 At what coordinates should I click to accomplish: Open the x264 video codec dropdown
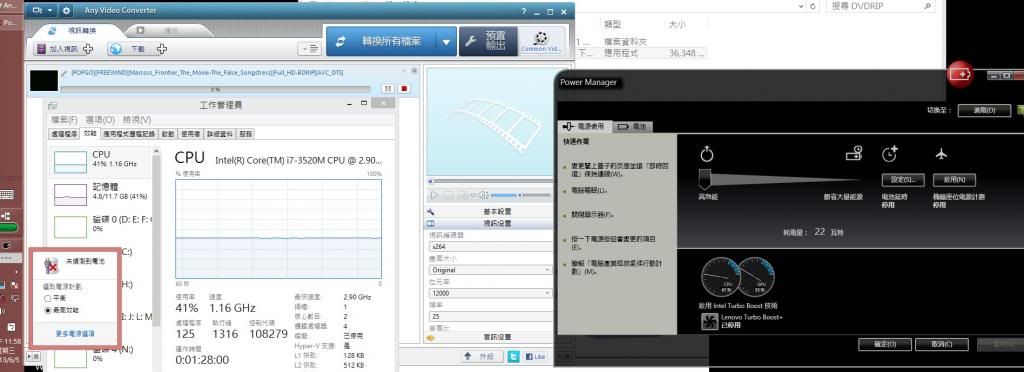coord(490,247)
